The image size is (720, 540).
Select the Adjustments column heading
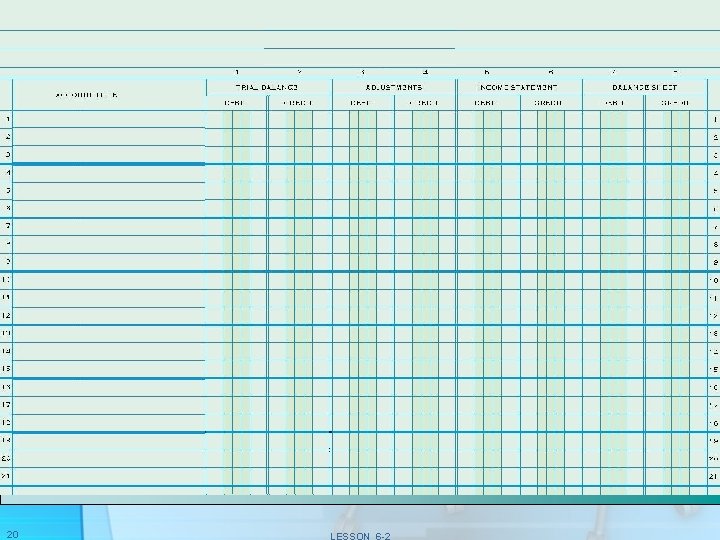[394, 87]
